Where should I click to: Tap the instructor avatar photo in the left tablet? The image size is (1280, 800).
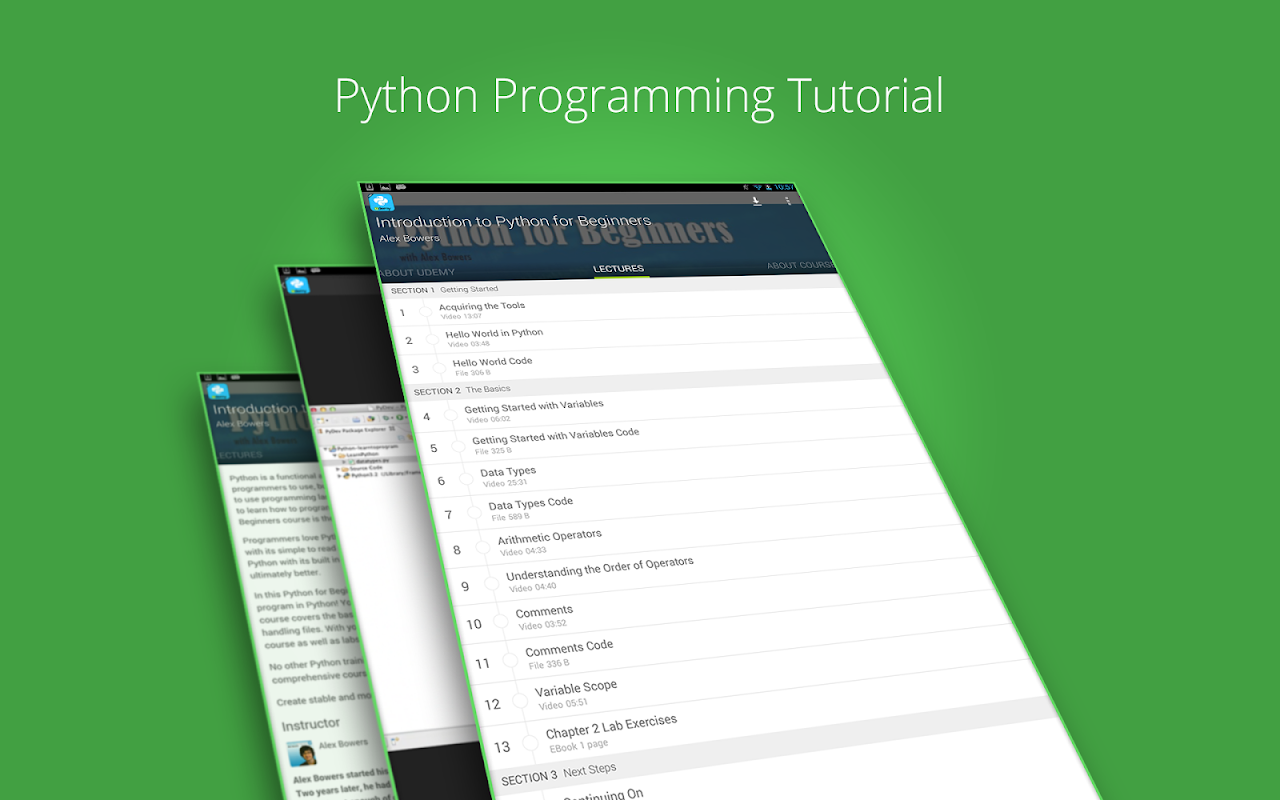[300, 754]
